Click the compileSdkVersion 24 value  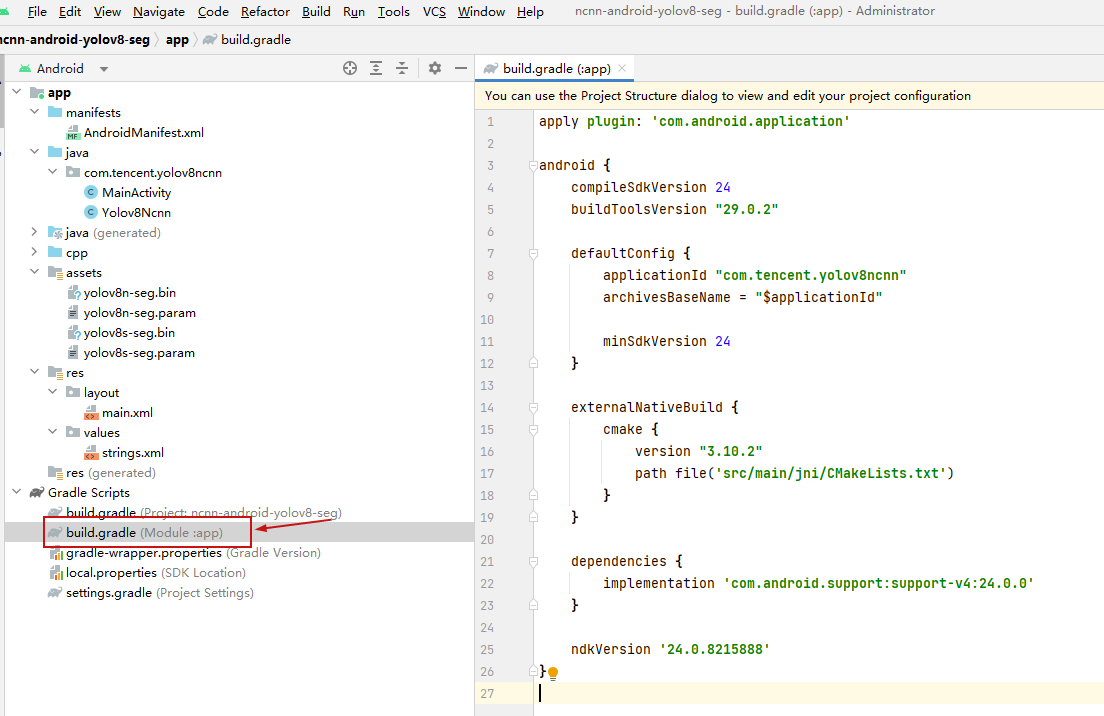[723, 187]
